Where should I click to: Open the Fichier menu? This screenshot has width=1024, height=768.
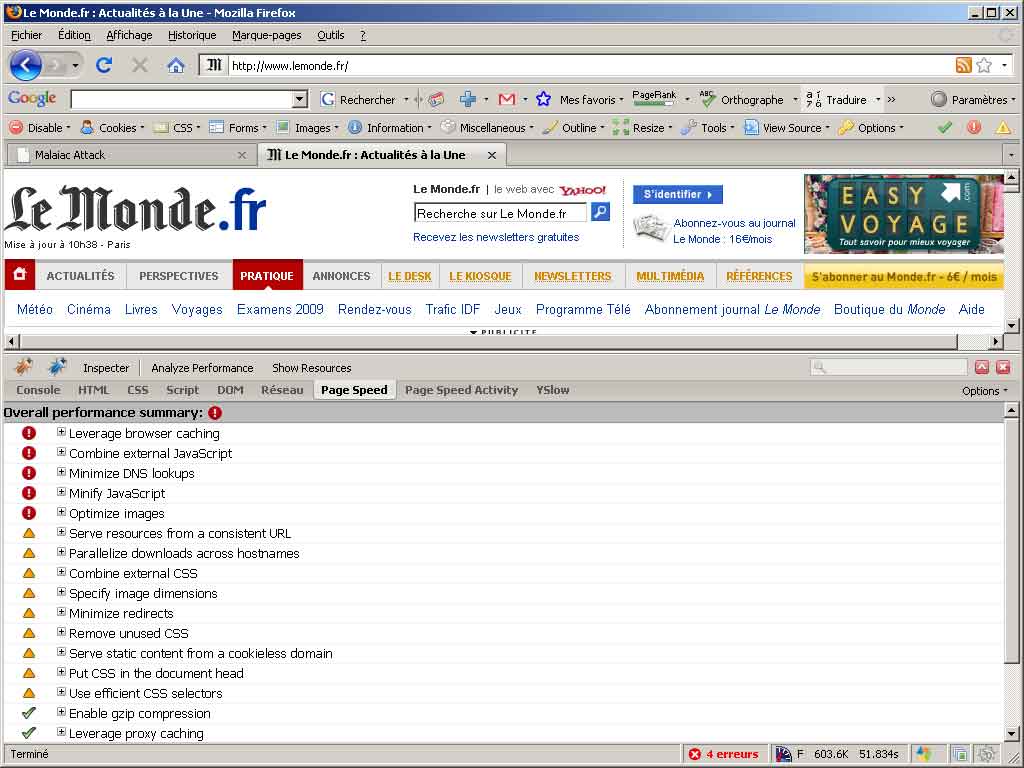click(26, 35)
